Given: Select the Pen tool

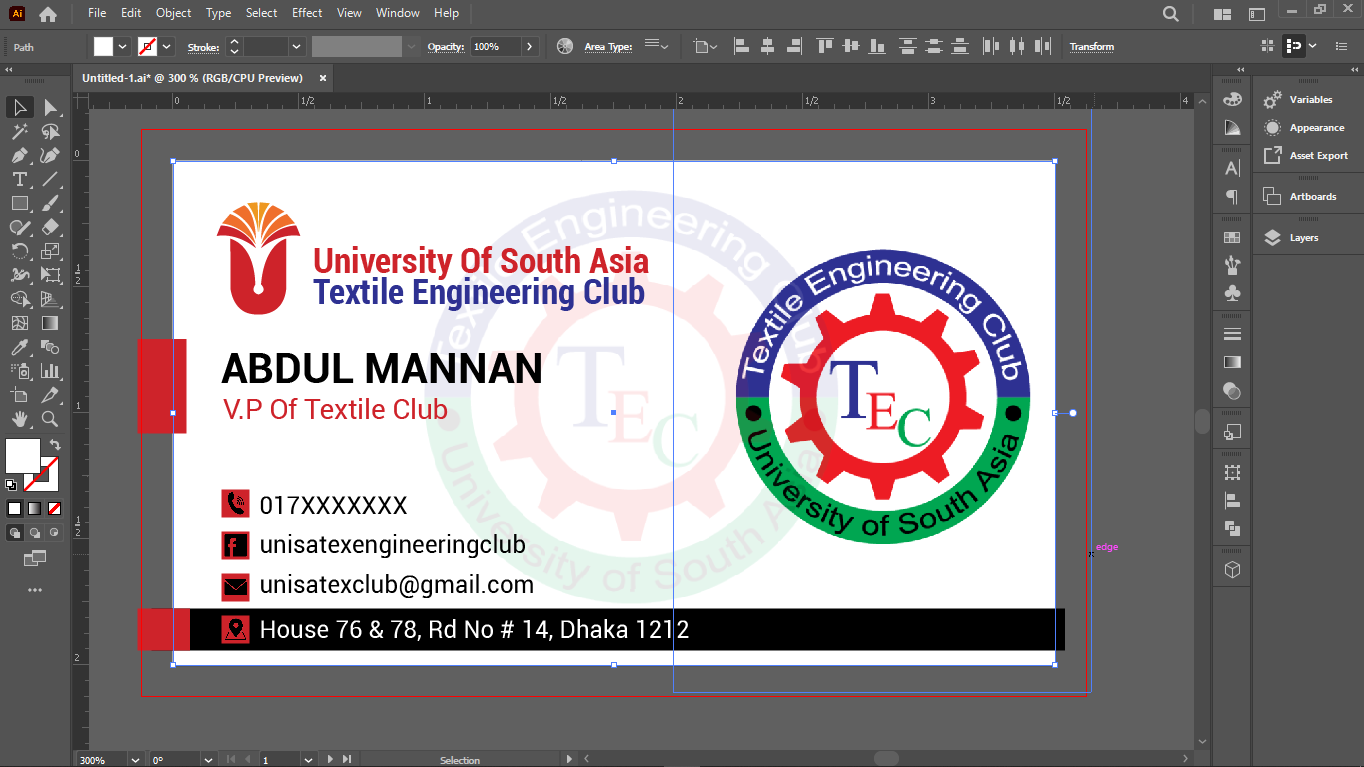Looking at the screenshot, I should (19, 155).
